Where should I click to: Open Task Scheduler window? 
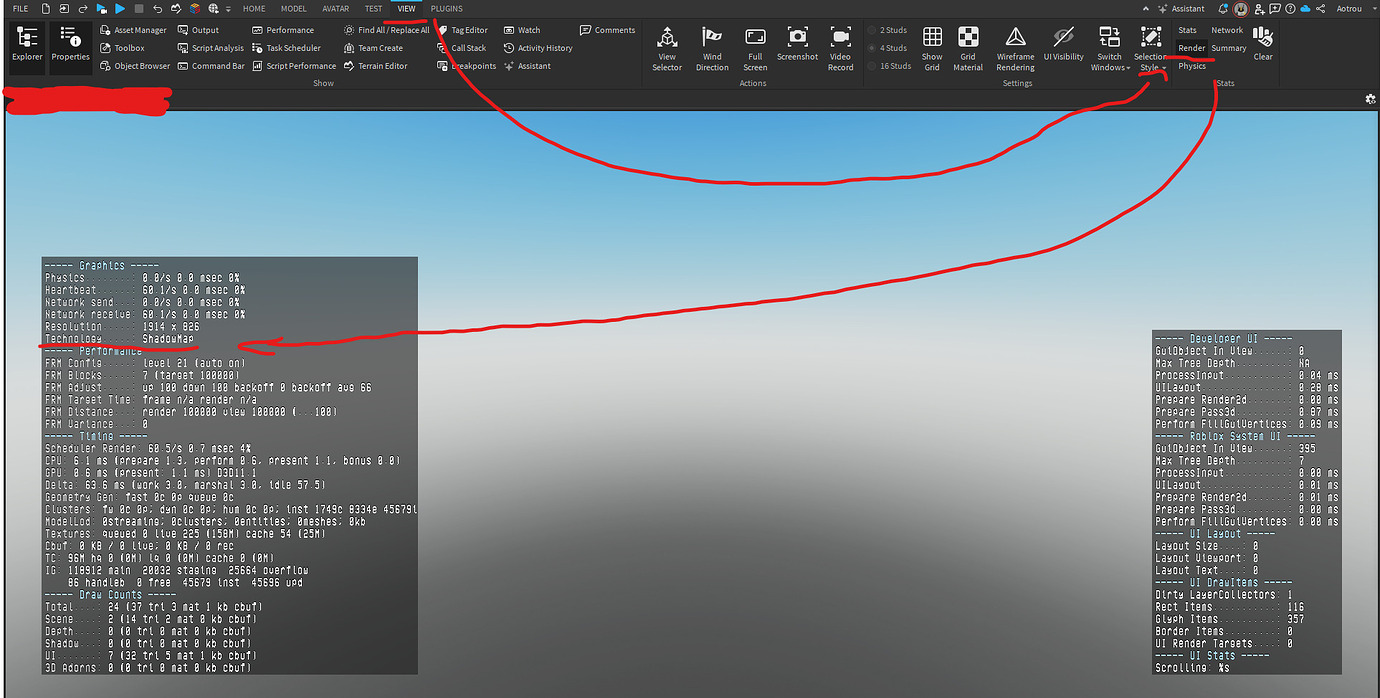286,48
